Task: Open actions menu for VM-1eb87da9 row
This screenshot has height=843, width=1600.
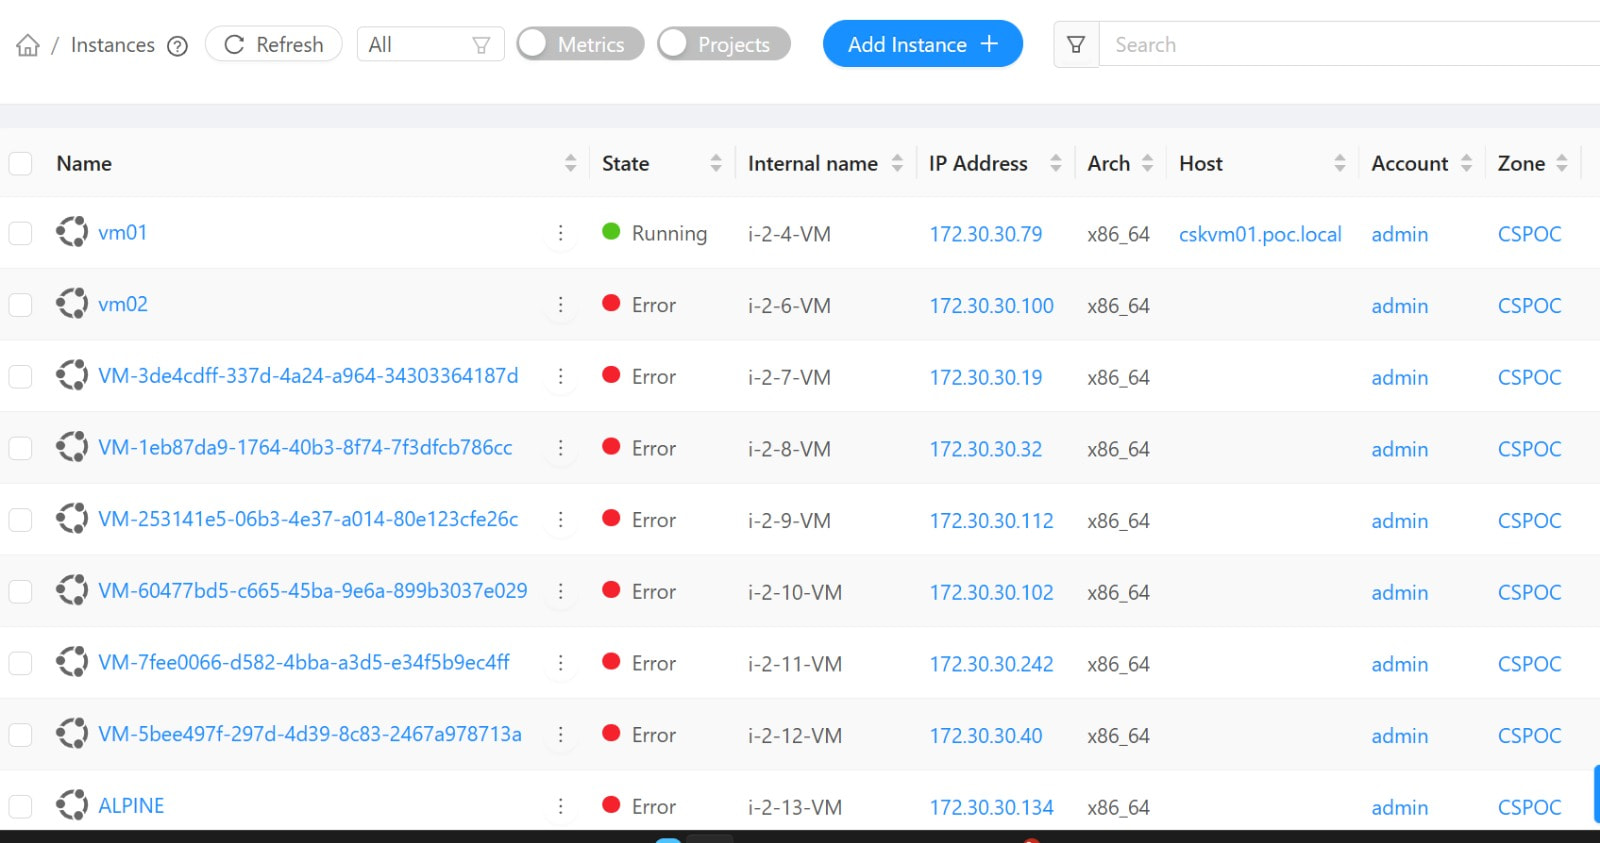Action: coord(560,448)
